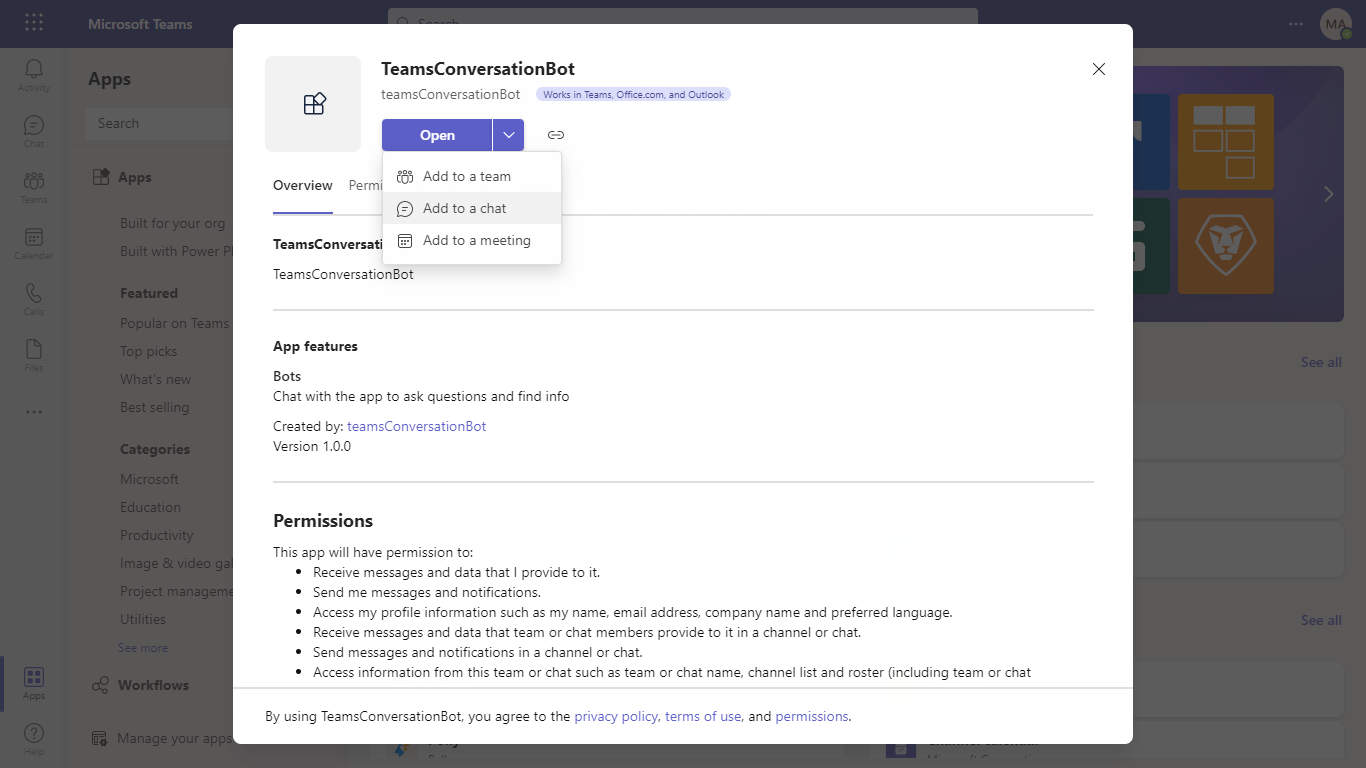Open Teams icon in left rail

pos(34,187)
